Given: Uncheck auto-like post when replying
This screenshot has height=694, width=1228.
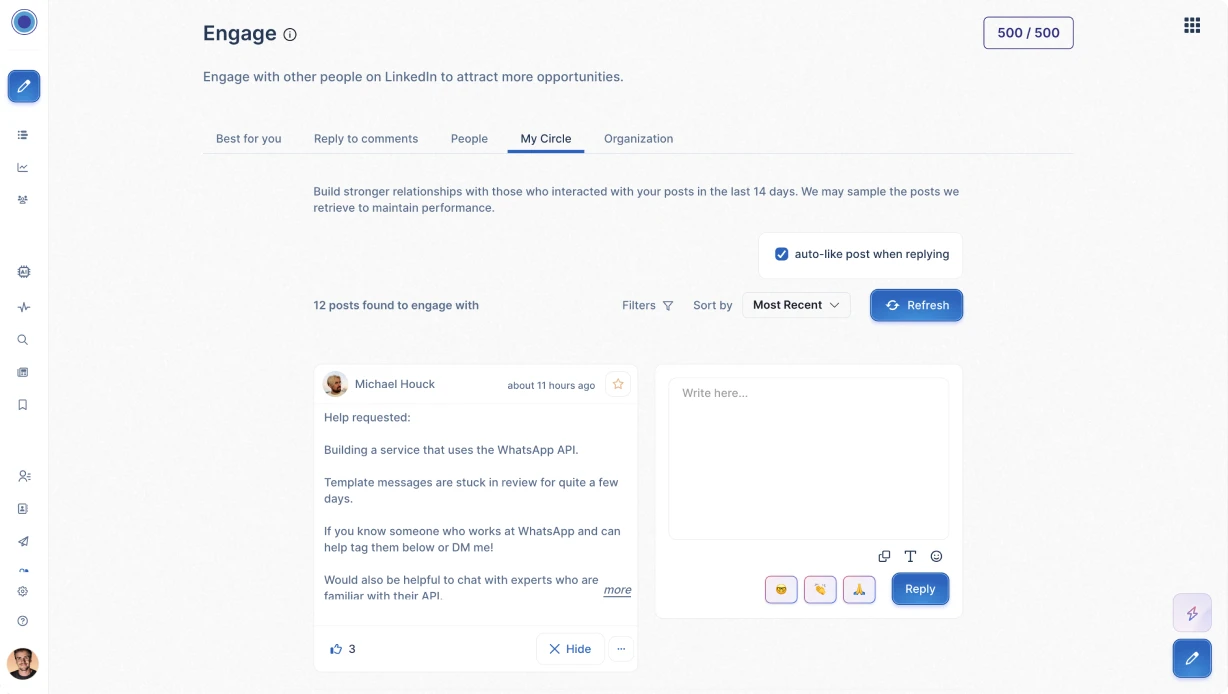Looking at the screenshot, I should click(781, 253).
